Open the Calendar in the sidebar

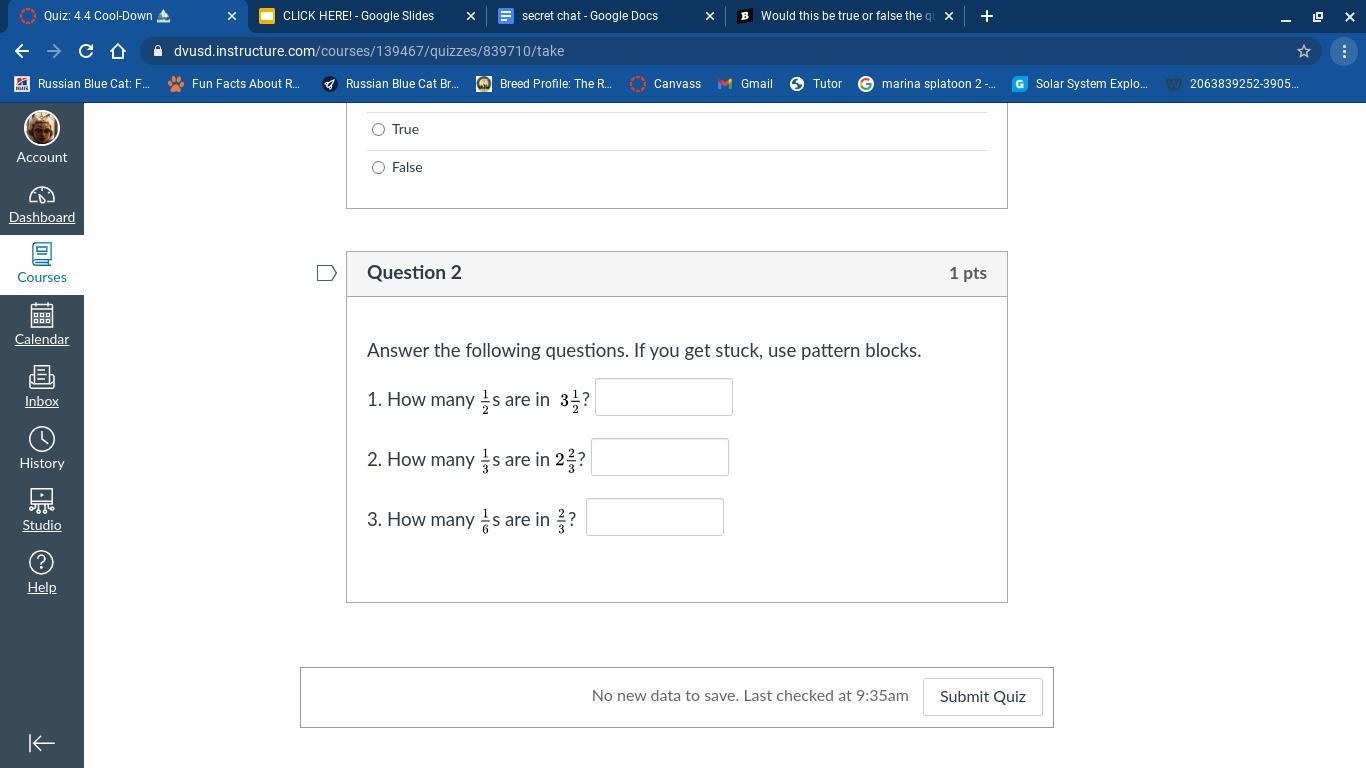click(x=42, y=325)
